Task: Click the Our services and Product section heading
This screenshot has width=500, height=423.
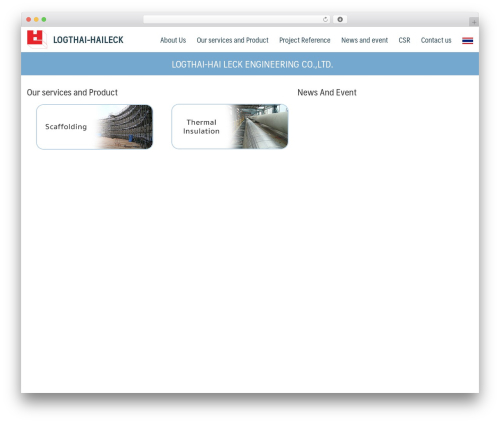Action: coord(72,92)
